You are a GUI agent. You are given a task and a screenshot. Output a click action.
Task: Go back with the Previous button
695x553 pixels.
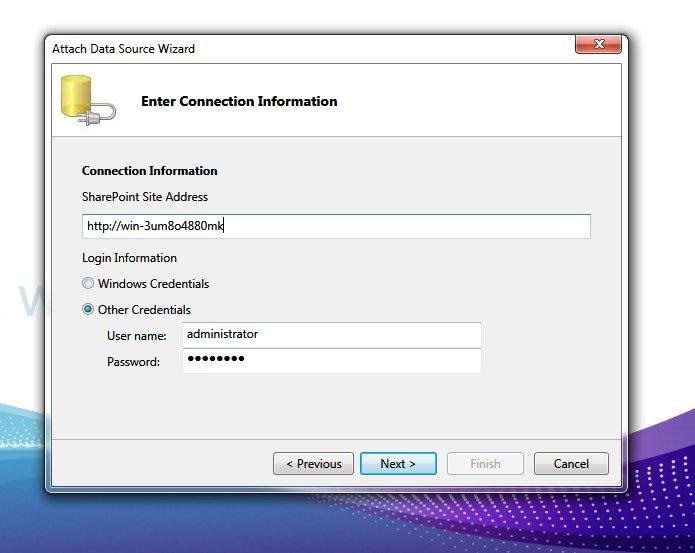click(x=313, y=463)
